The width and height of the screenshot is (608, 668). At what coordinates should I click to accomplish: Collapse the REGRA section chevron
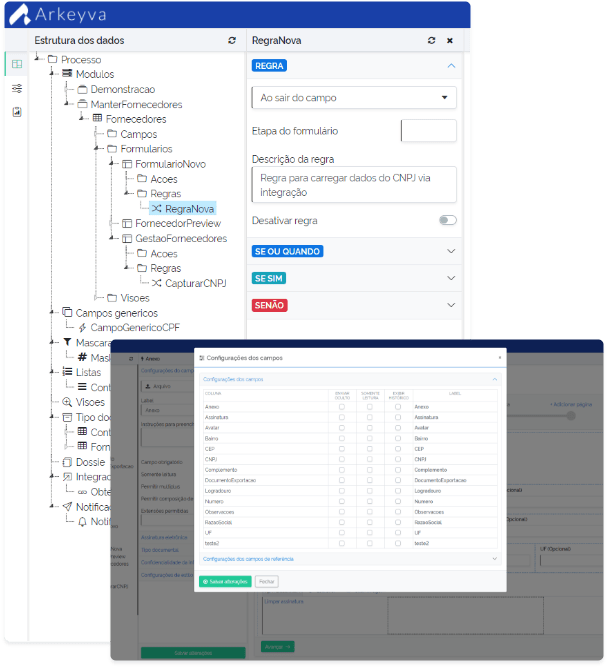(451, 66)
